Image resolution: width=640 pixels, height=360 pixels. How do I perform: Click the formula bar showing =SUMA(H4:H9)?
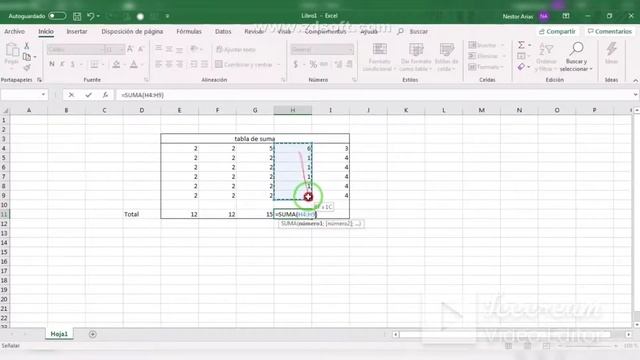(x=373, y=95)
